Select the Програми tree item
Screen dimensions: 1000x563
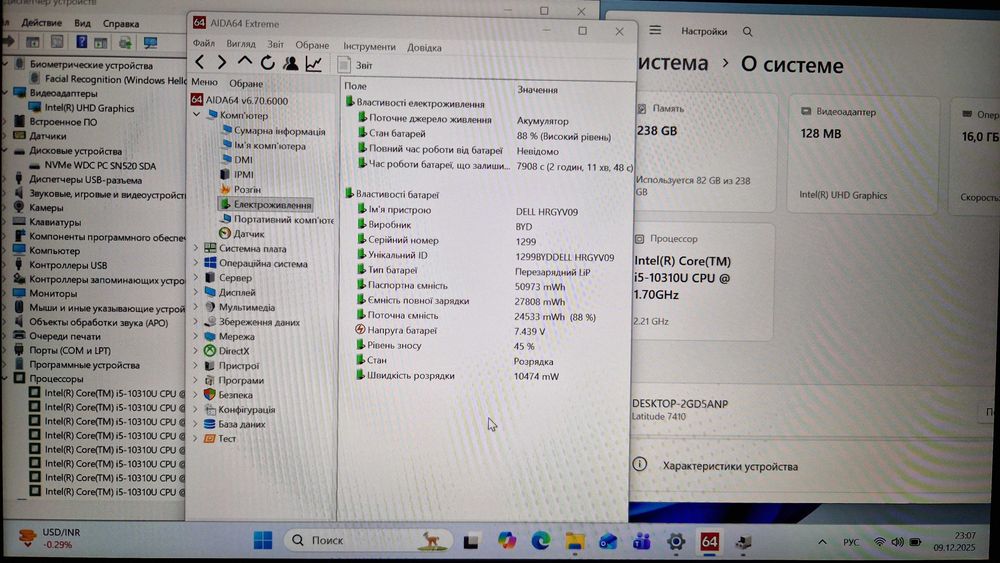234,380
